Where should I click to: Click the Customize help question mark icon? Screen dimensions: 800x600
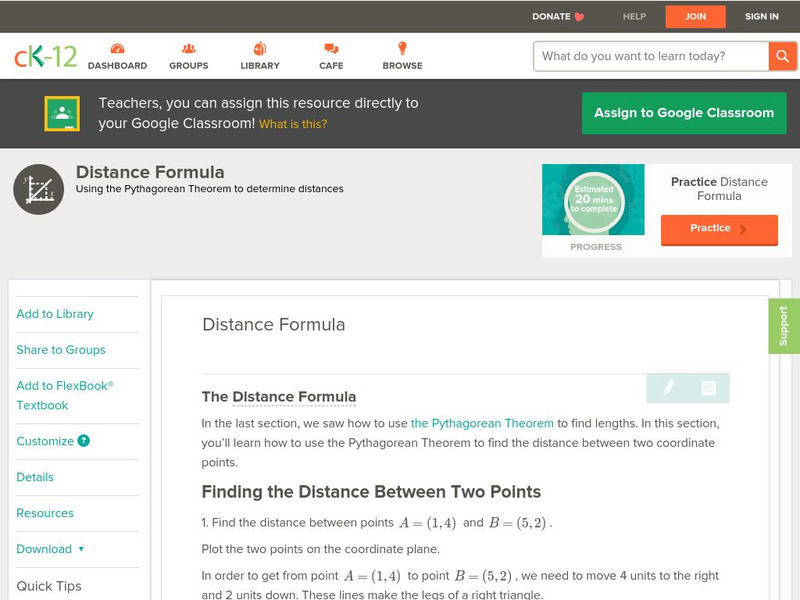[x=84, y=441]
